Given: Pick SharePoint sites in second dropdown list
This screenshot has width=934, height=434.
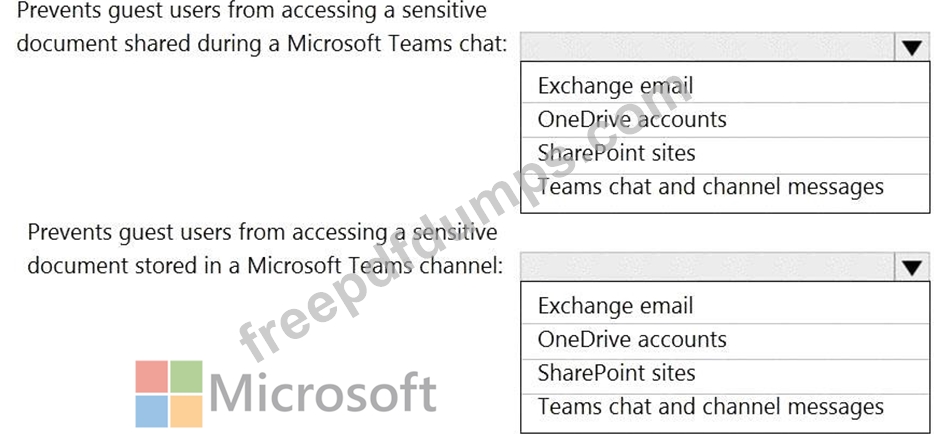Looking at the screenshot, I should (725, 374).
